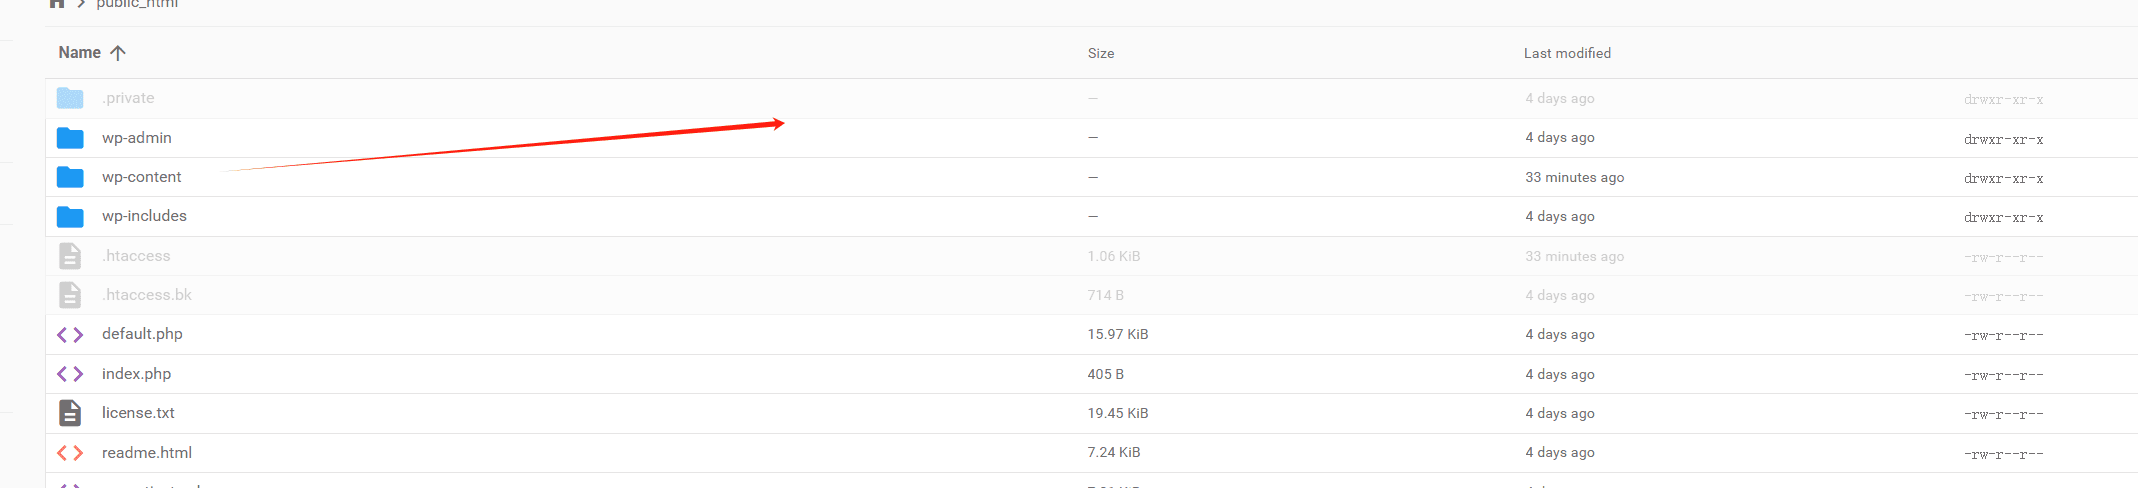Click the home icon in breadcrumb
This screenshot has width=2138, height=488.
pos(57,3)
